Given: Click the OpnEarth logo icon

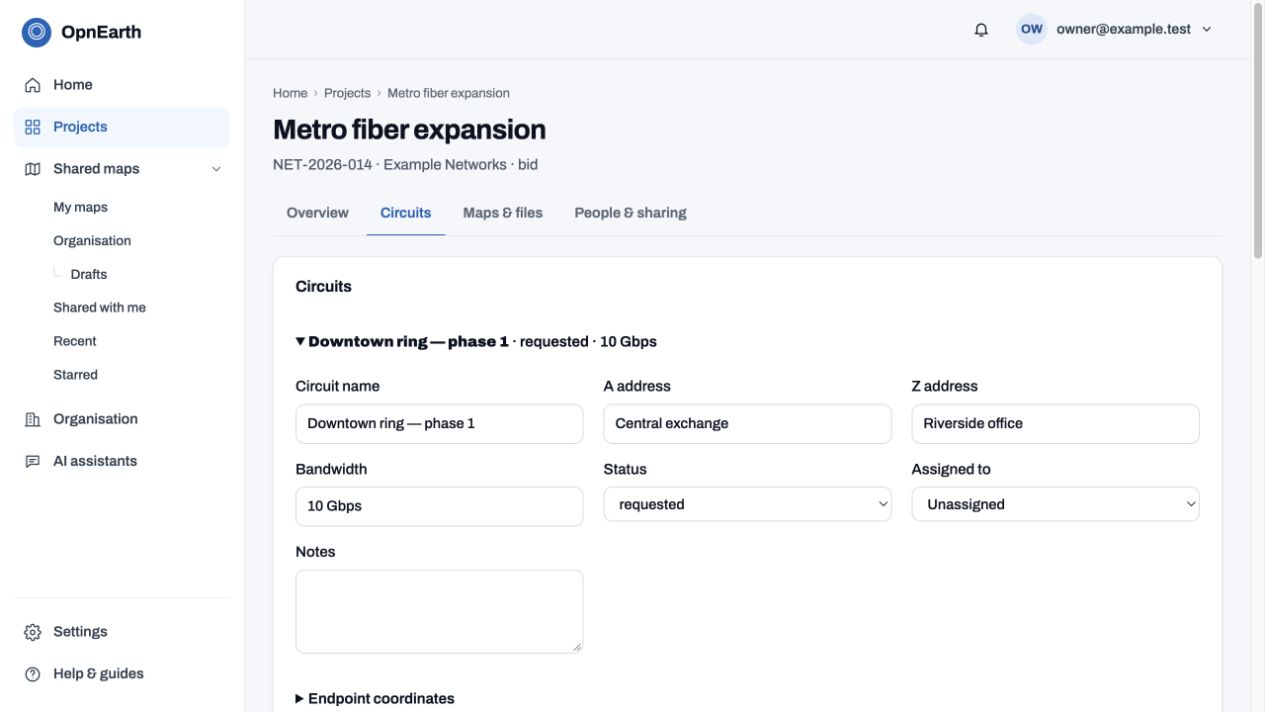Looking at the screenshot, I should pos(37,32).
